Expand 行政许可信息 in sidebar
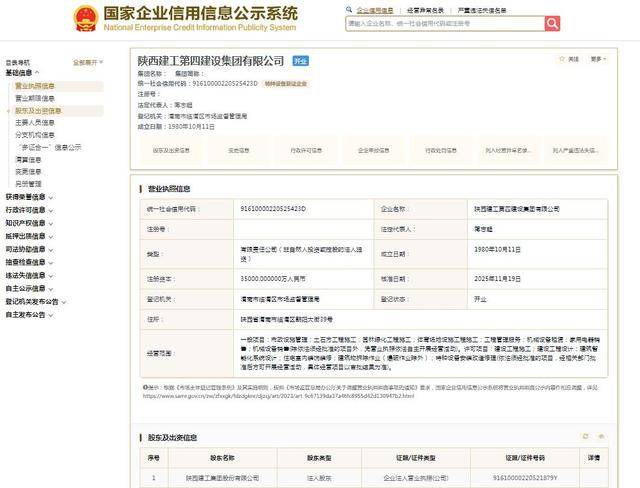 point(29,210)
